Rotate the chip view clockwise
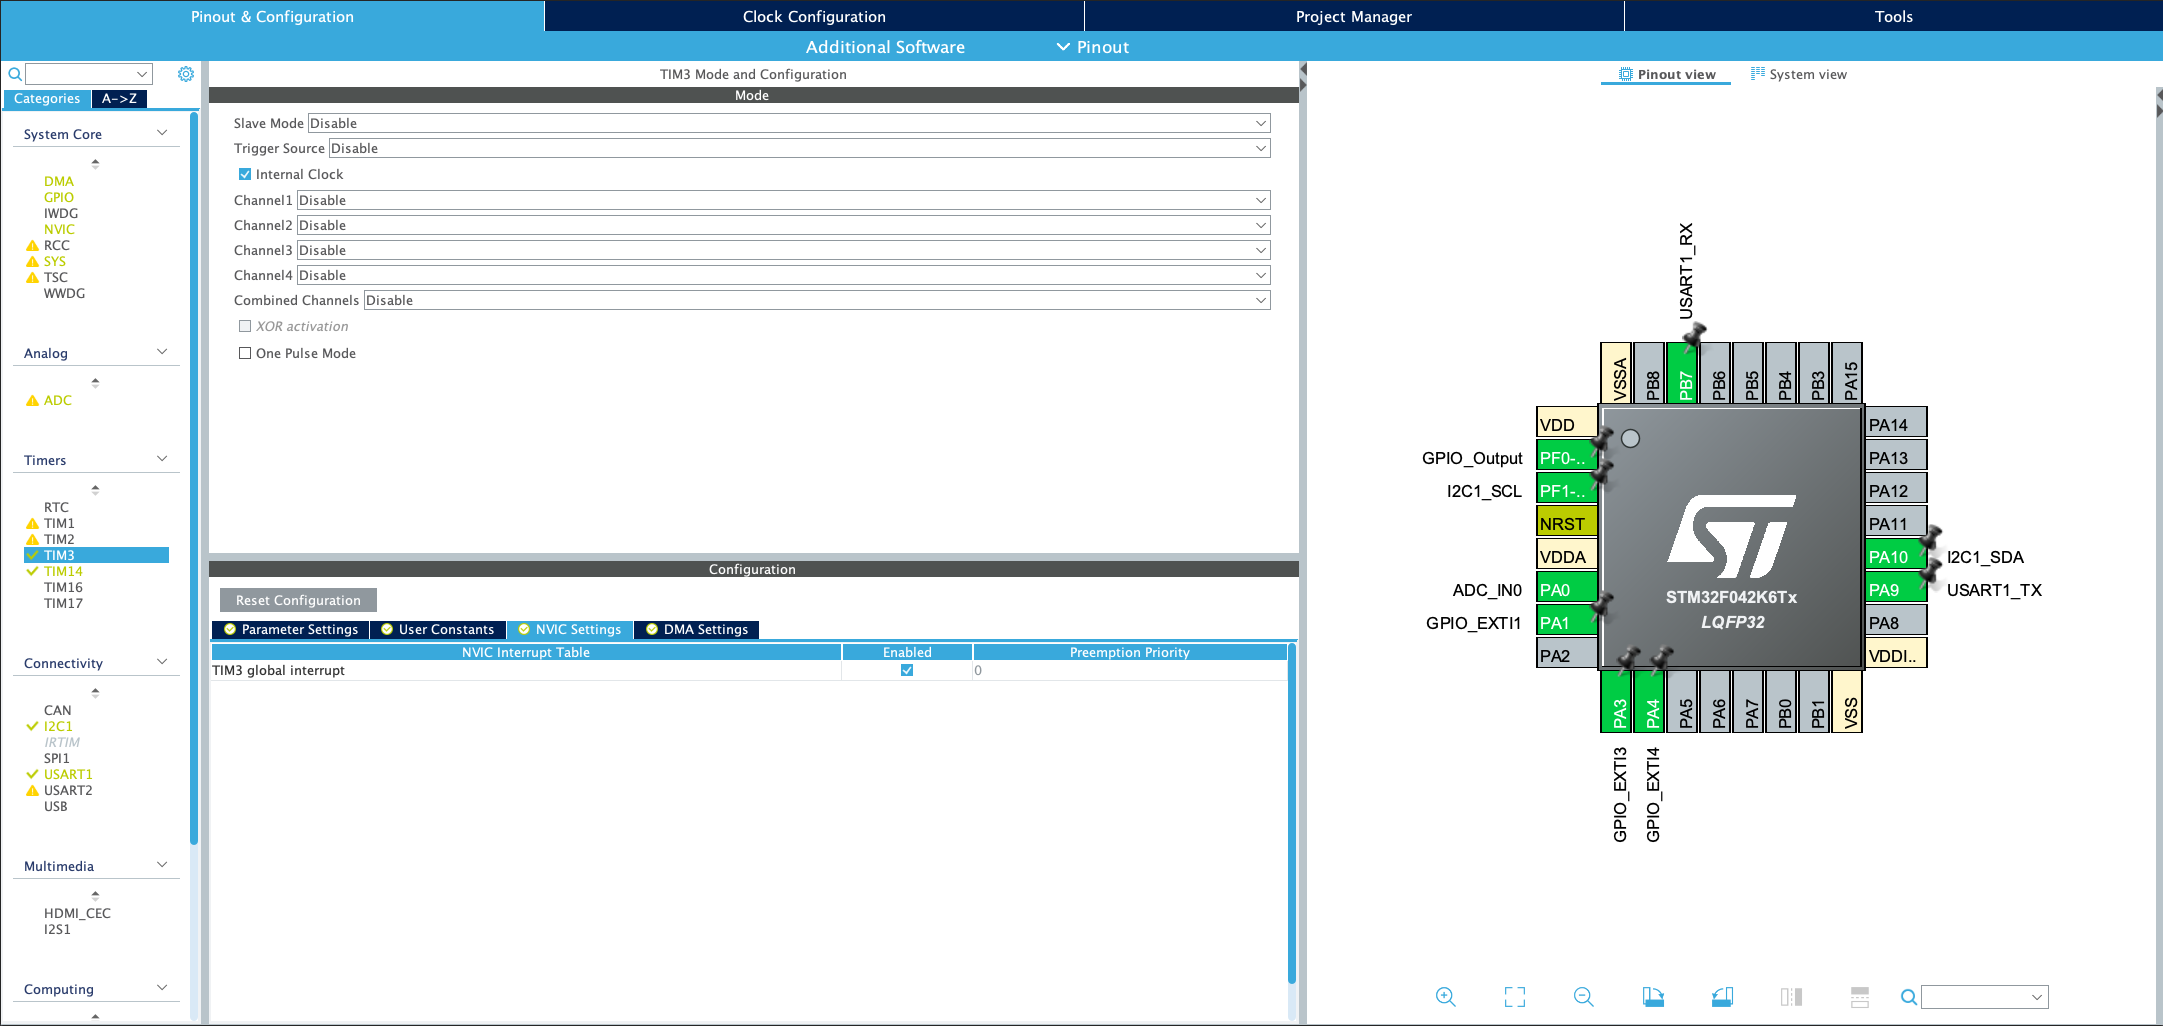Screen dimensions: 2163x1026 (1653, 997)
